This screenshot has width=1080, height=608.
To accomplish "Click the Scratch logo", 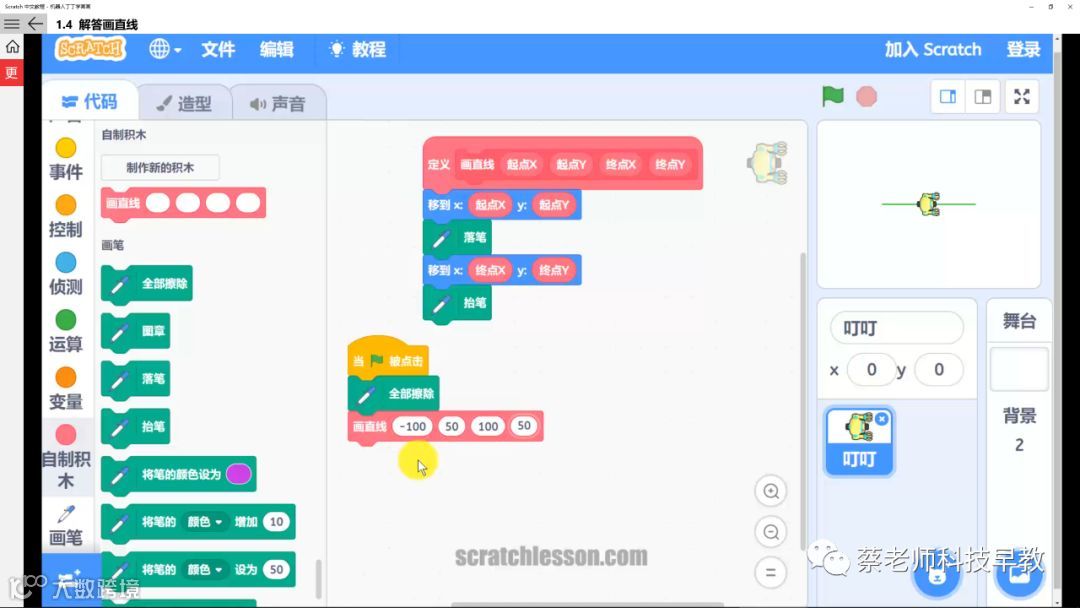I will 90,49.
